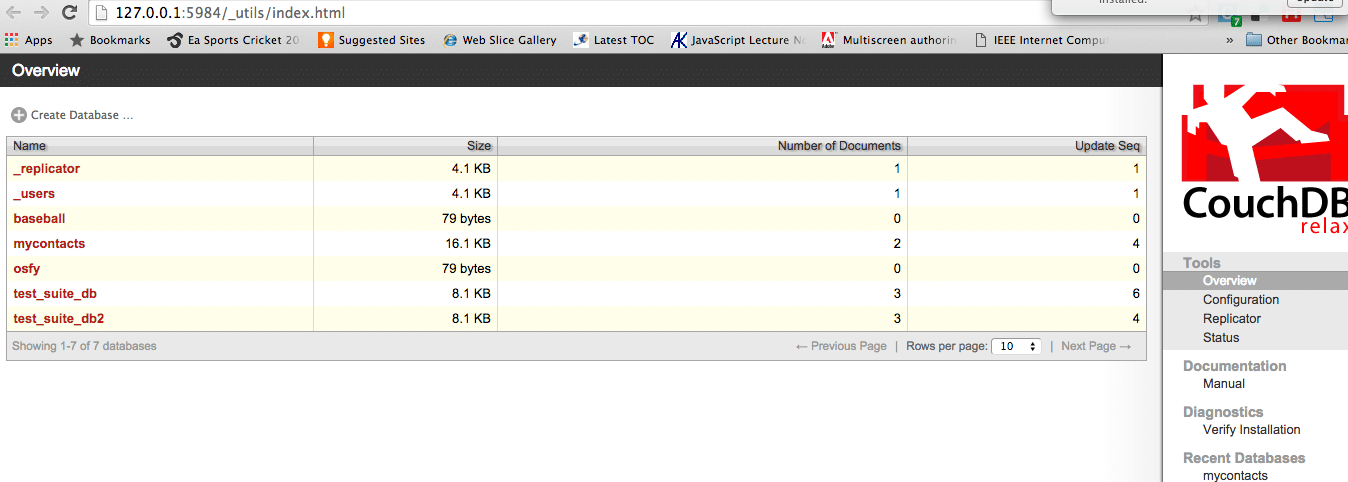The image size is (1348, 482).
Task: Sort by Number of Documents header
Action: pyautogui.click(x=702, y=146)
